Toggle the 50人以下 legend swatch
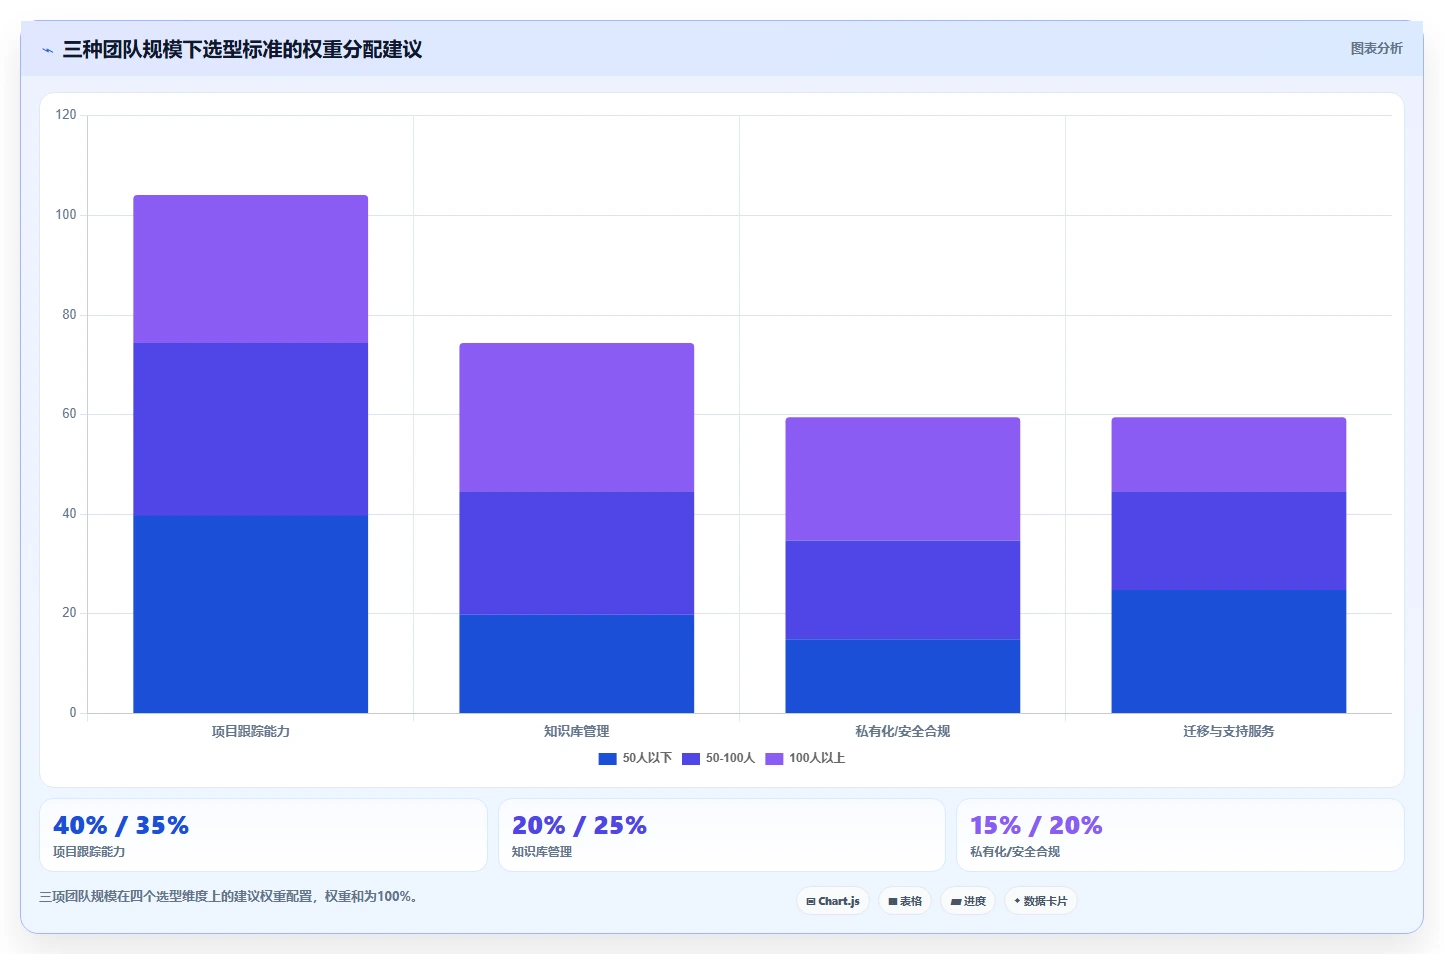The image size is (1444, 954). tap(607, 758)
